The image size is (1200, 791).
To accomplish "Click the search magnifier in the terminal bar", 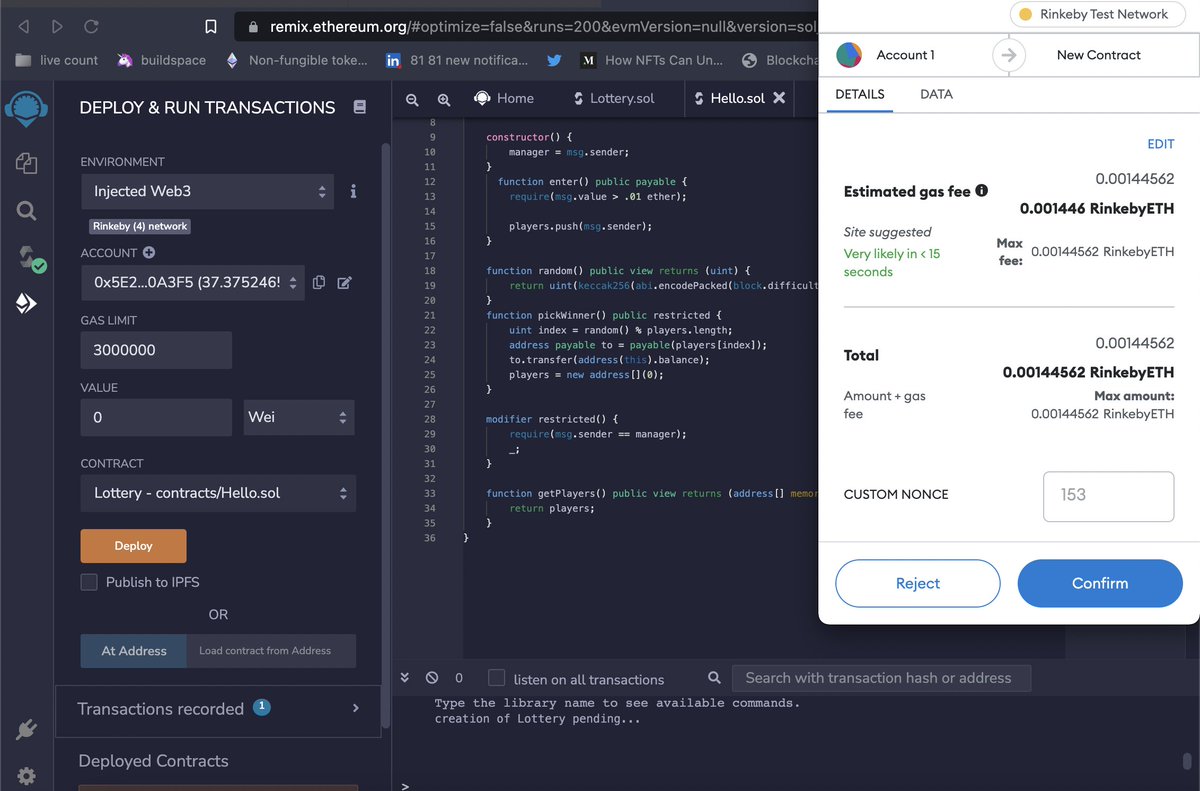I will (x=714, y=678).
